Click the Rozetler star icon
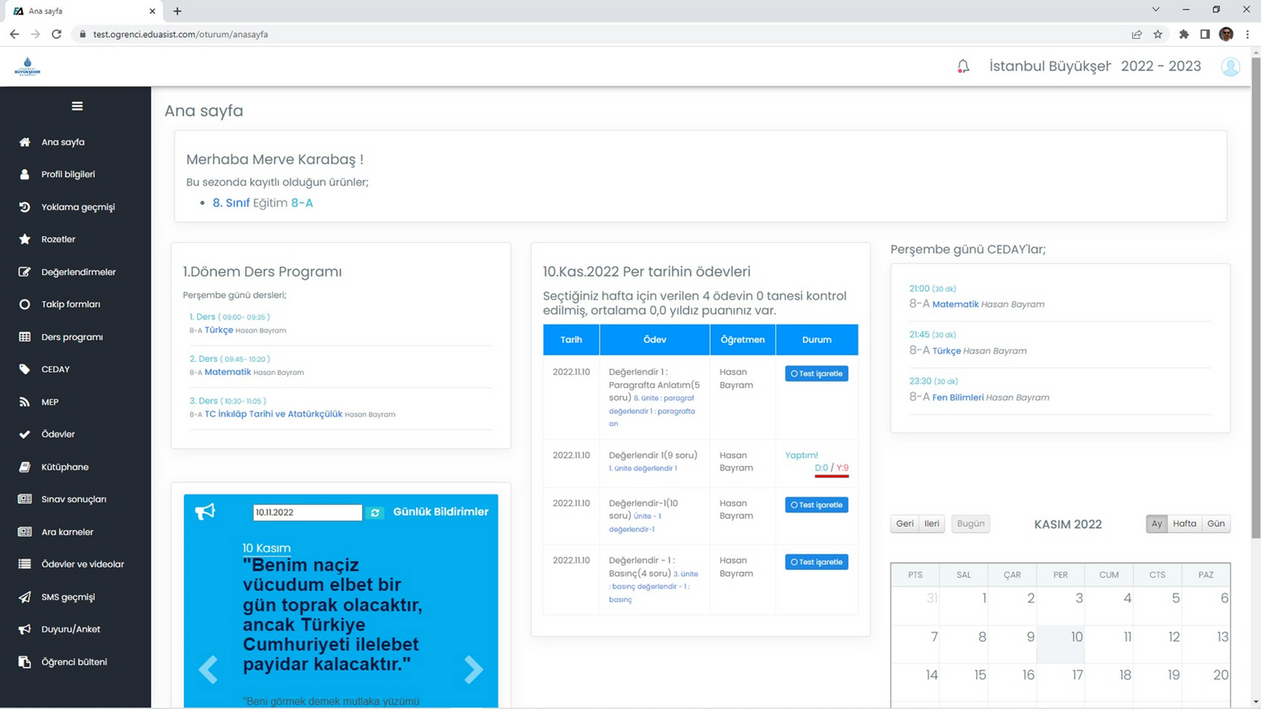The width and height of the screenshot is (1261, 709). click(25, 240)
